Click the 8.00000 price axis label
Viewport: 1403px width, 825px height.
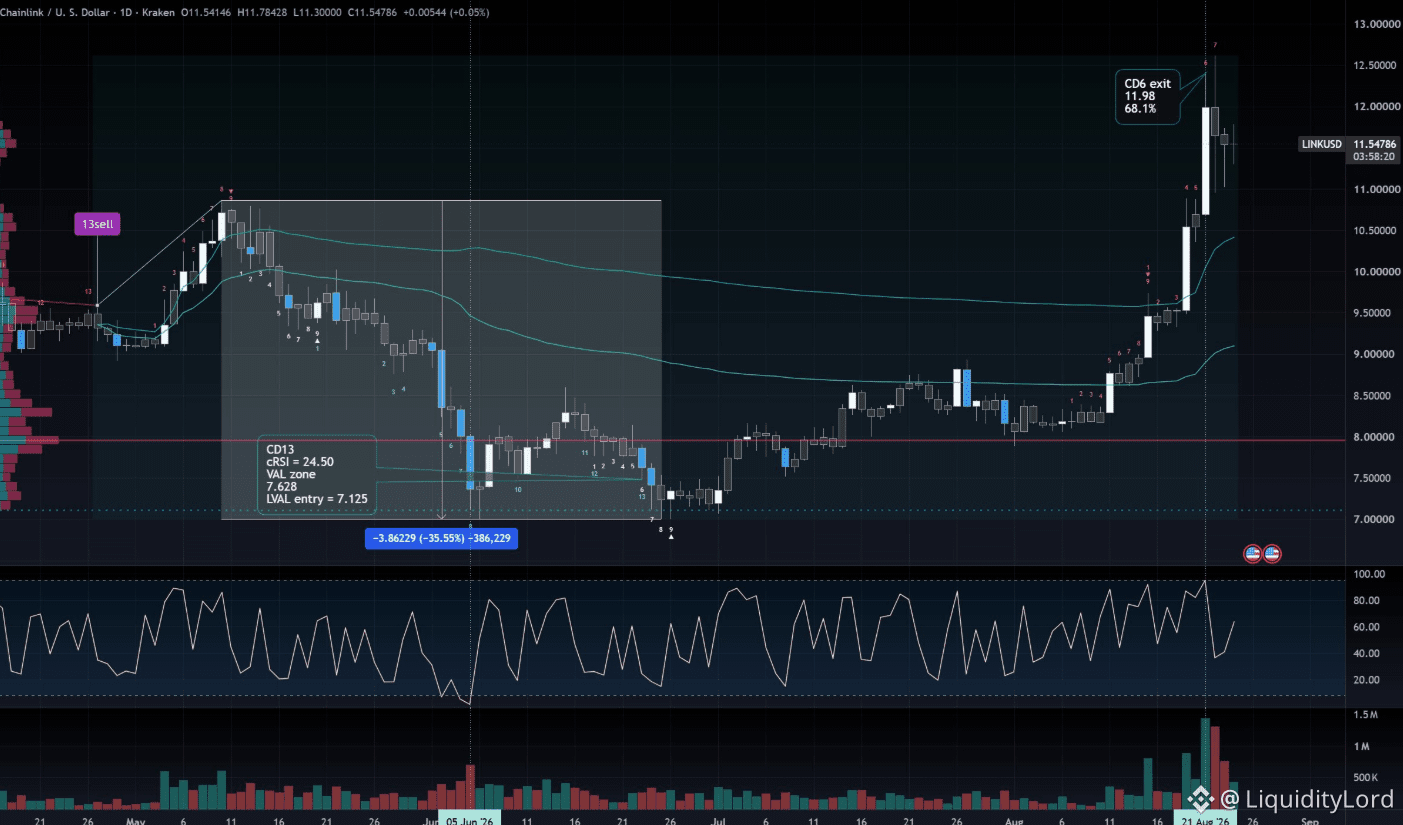[x=1373, y=438]
